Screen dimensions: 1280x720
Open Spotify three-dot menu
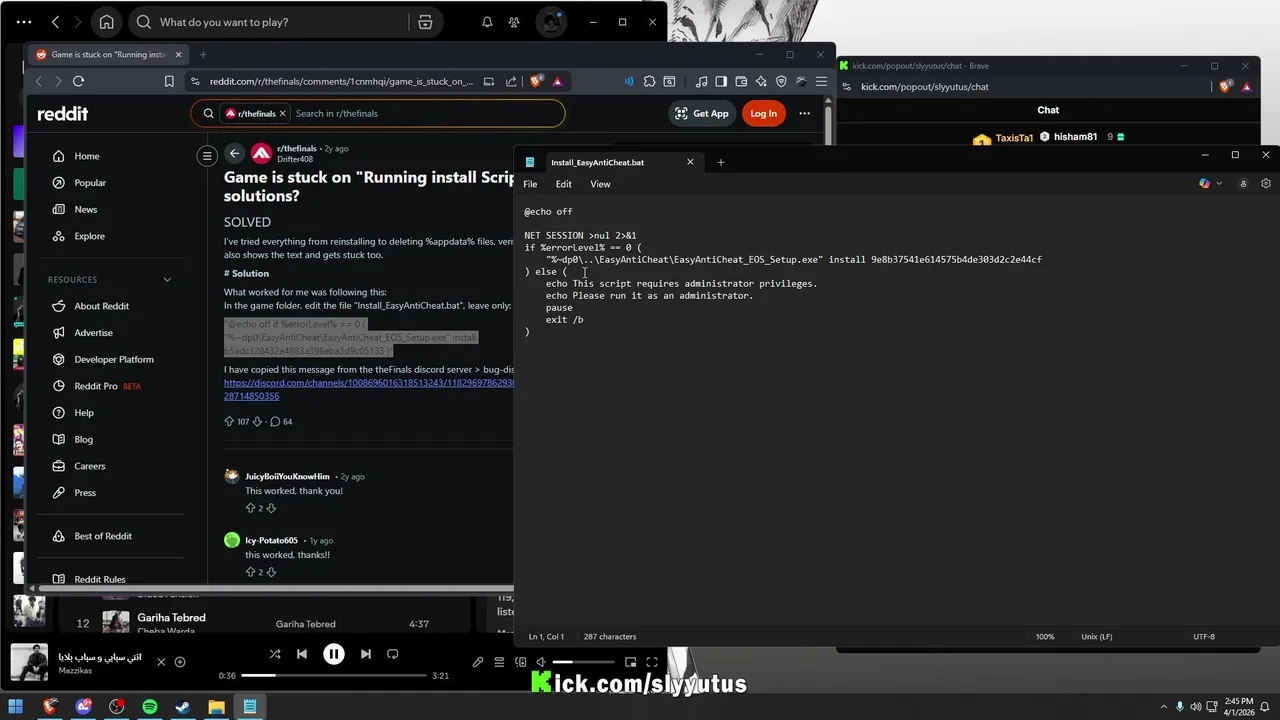click(x=24, y=22)
